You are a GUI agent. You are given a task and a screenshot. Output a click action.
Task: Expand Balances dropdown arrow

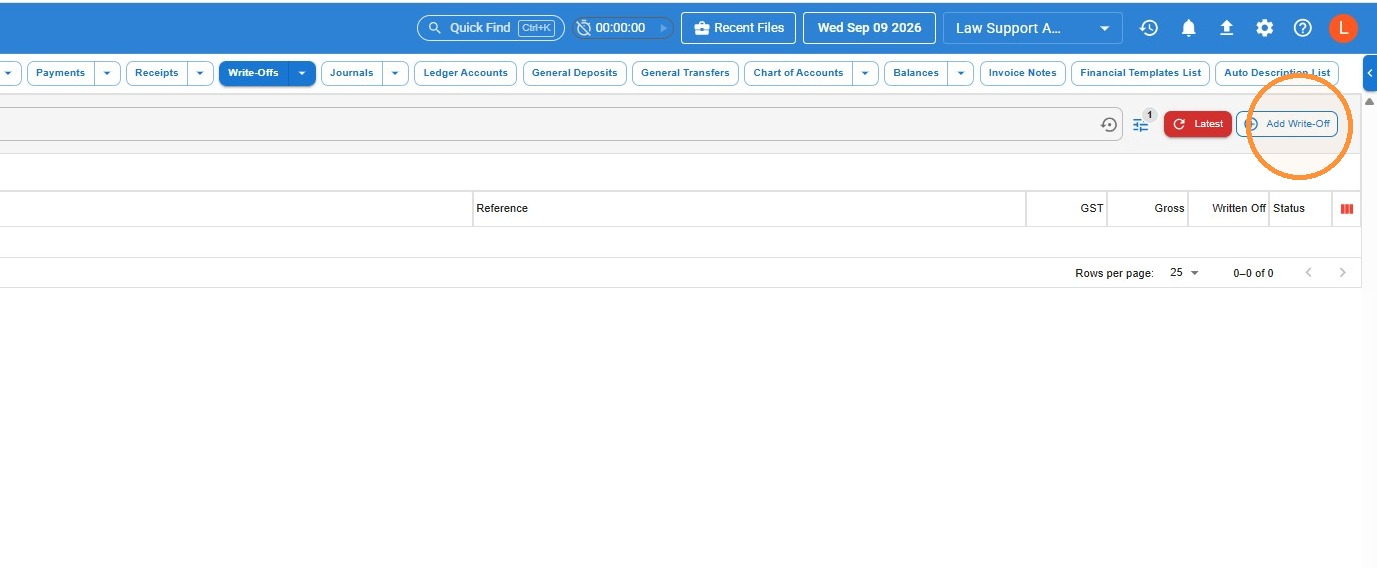[x=961, y=73]
